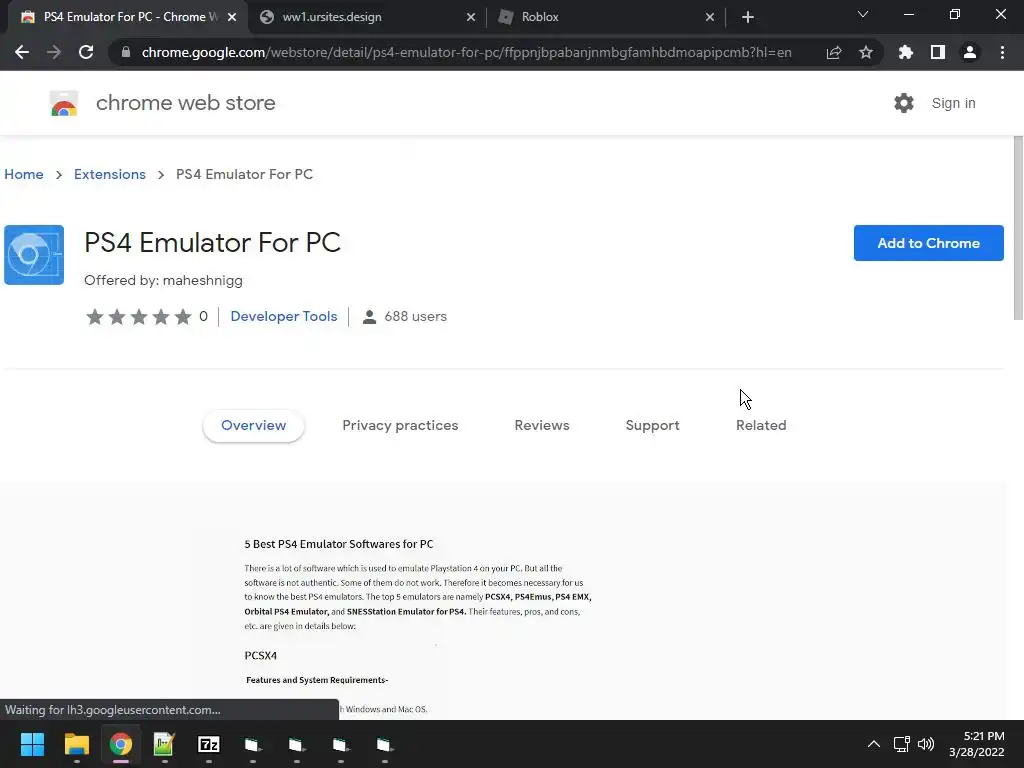Click the page vertical scrollbar
This screenshot has height=768, width=1024.
point(1018,229)
